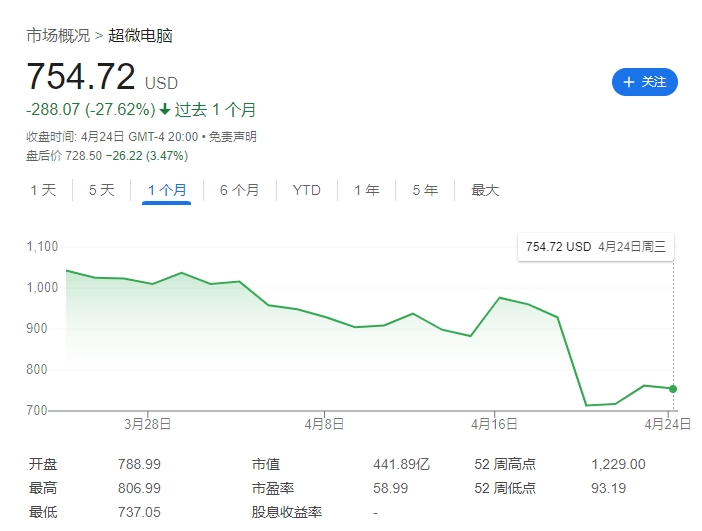
Task: Click the 52 周高点 value 1,229.00
Action: (619, 464)
